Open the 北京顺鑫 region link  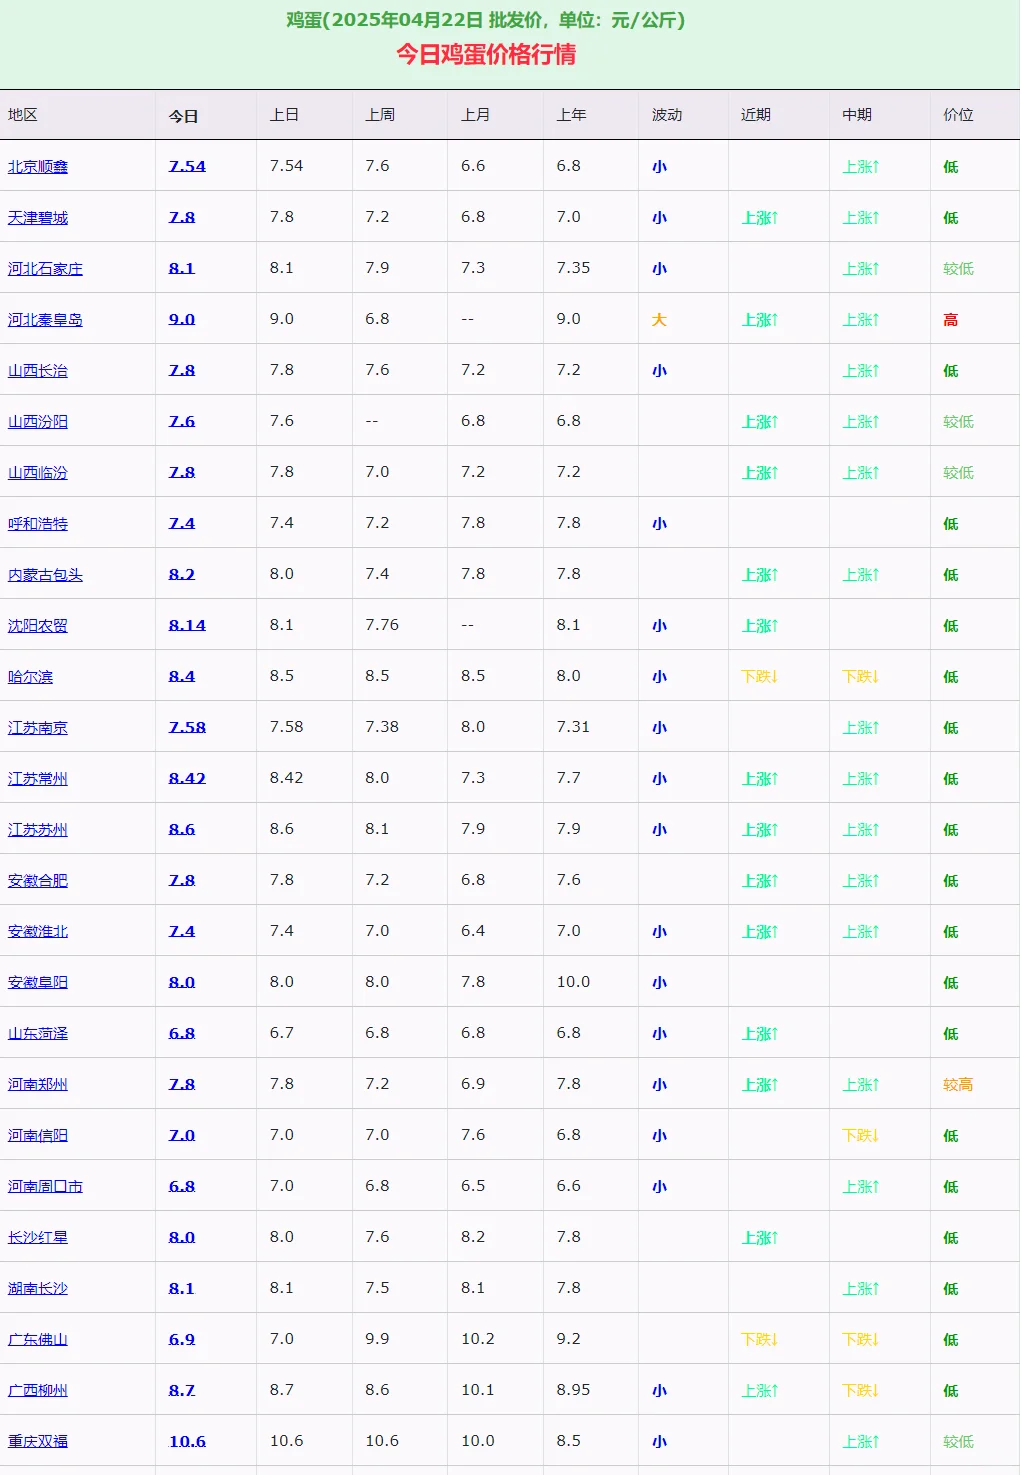pos(38,167)
